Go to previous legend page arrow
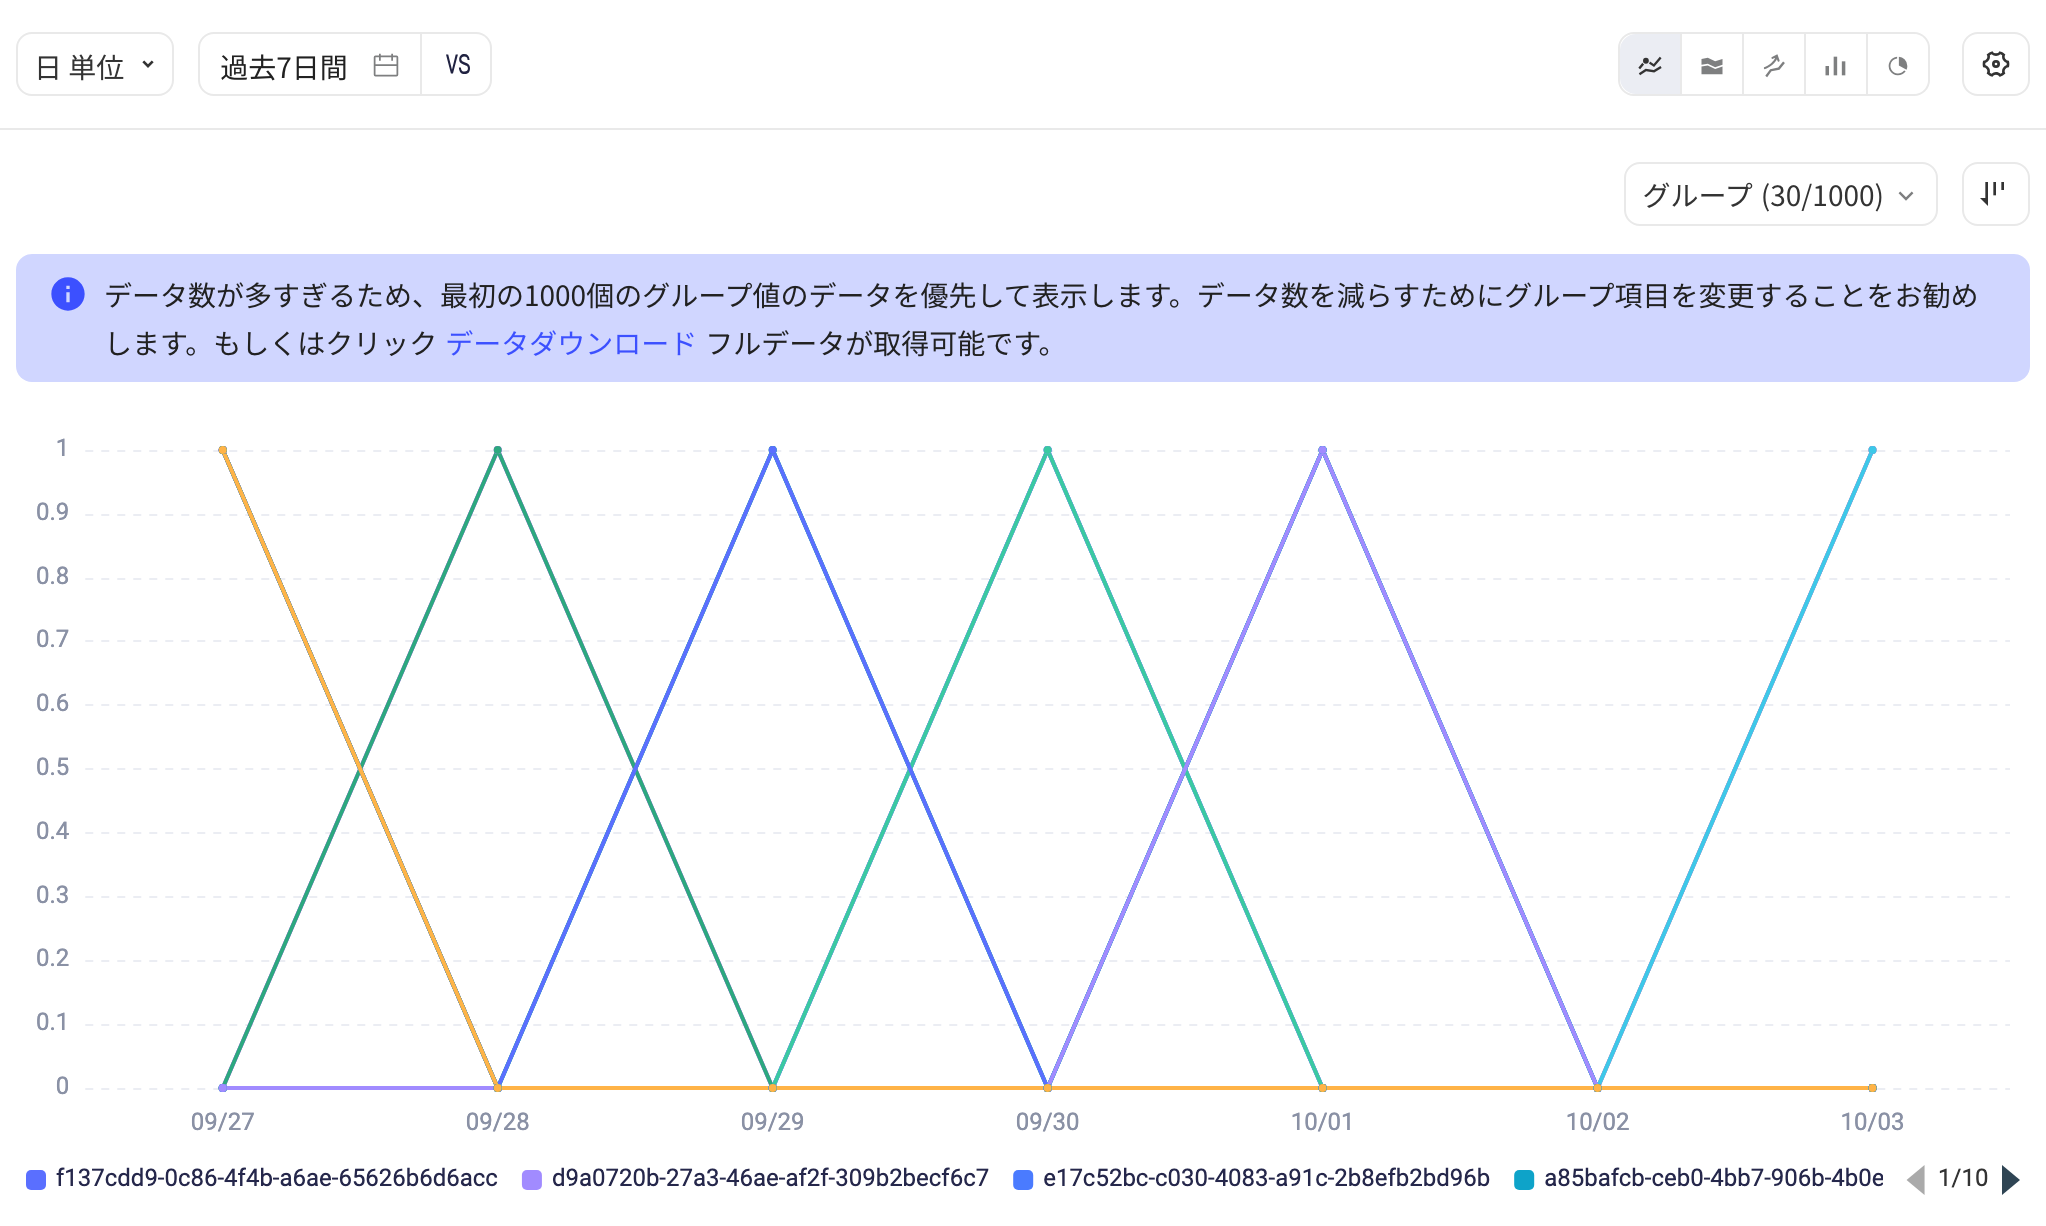The width and height of the screenshot is (2046, 1226). (1916, 1179)
